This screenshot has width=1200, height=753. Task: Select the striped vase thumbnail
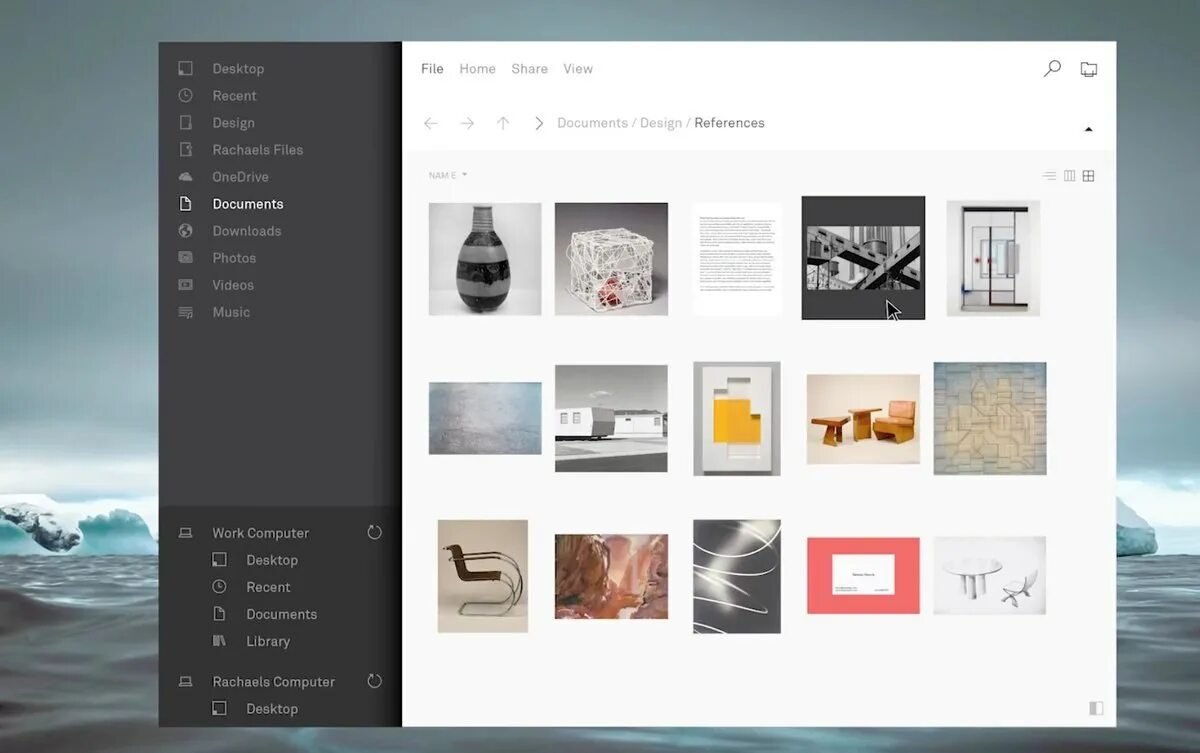tap(485, 259)
